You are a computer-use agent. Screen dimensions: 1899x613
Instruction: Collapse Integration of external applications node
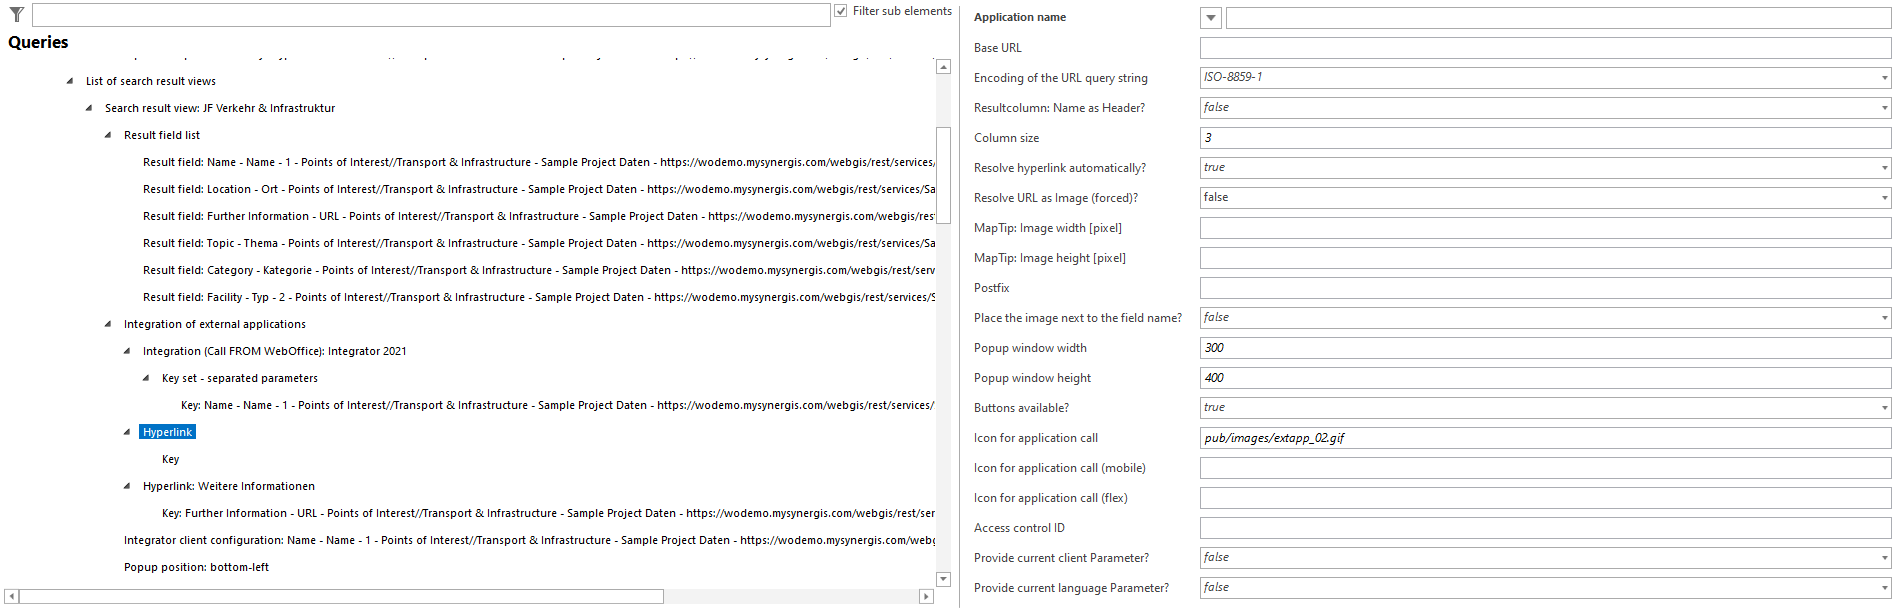[x=107, y=324]
